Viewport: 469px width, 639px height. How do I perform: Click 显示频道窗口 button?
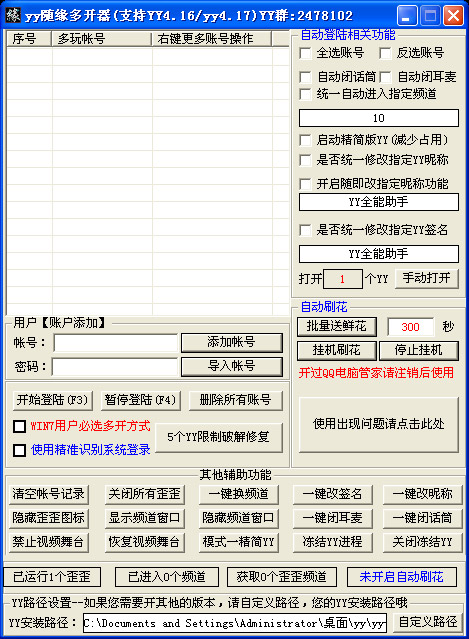[x=145, y=518]
